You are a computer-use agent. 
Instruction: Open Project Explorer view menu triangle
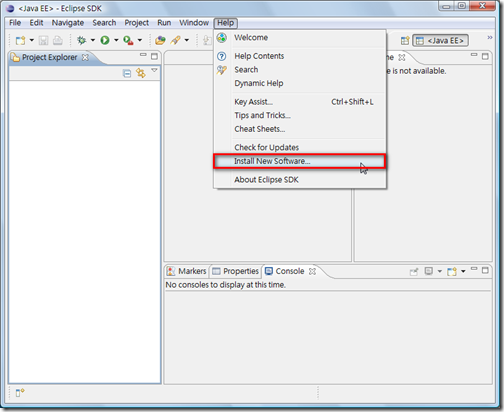(x=154, y=70)
